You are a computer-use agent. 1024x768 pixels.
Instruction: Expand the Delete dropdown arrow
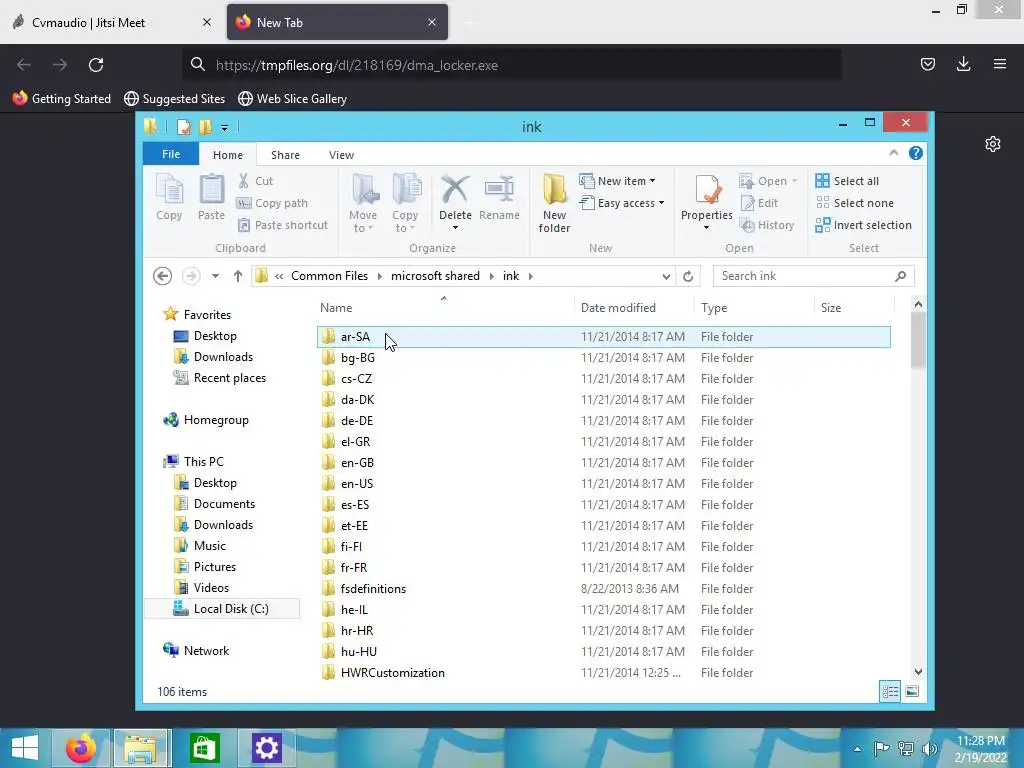tap(455, 228)
